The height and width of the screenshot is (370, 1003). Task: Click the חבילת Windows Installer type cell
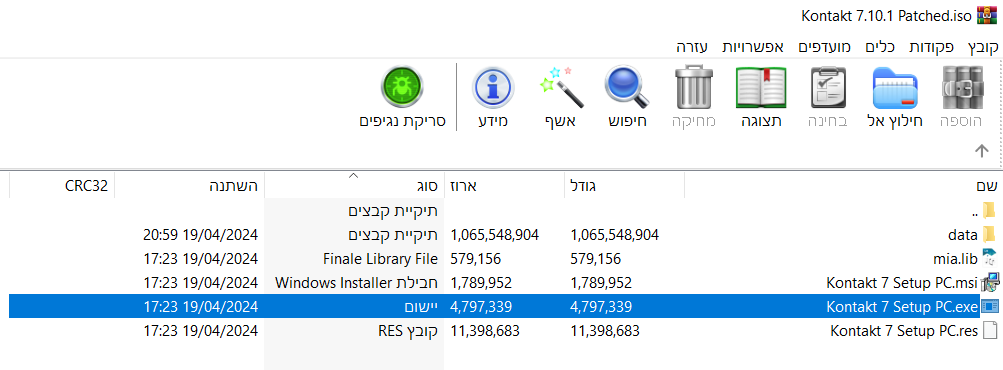[x=357, y=283]
